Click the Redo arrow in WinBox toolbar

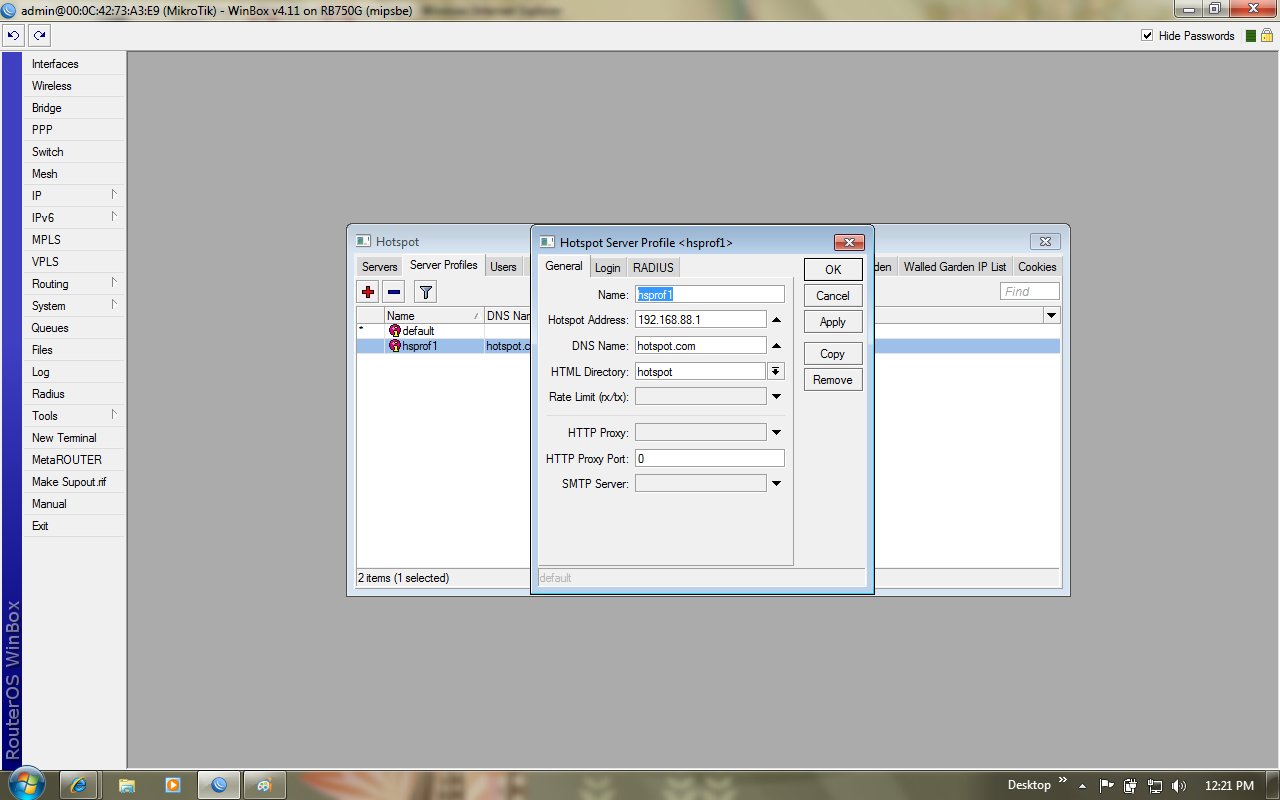click(39, 36)
